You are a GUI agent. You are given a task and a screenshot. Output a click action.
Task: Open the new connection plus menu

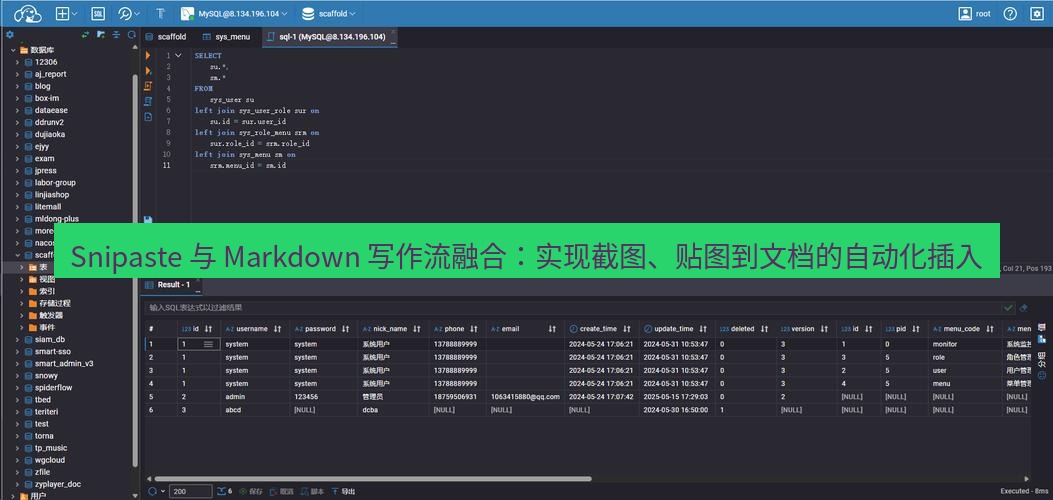point(66,13)
